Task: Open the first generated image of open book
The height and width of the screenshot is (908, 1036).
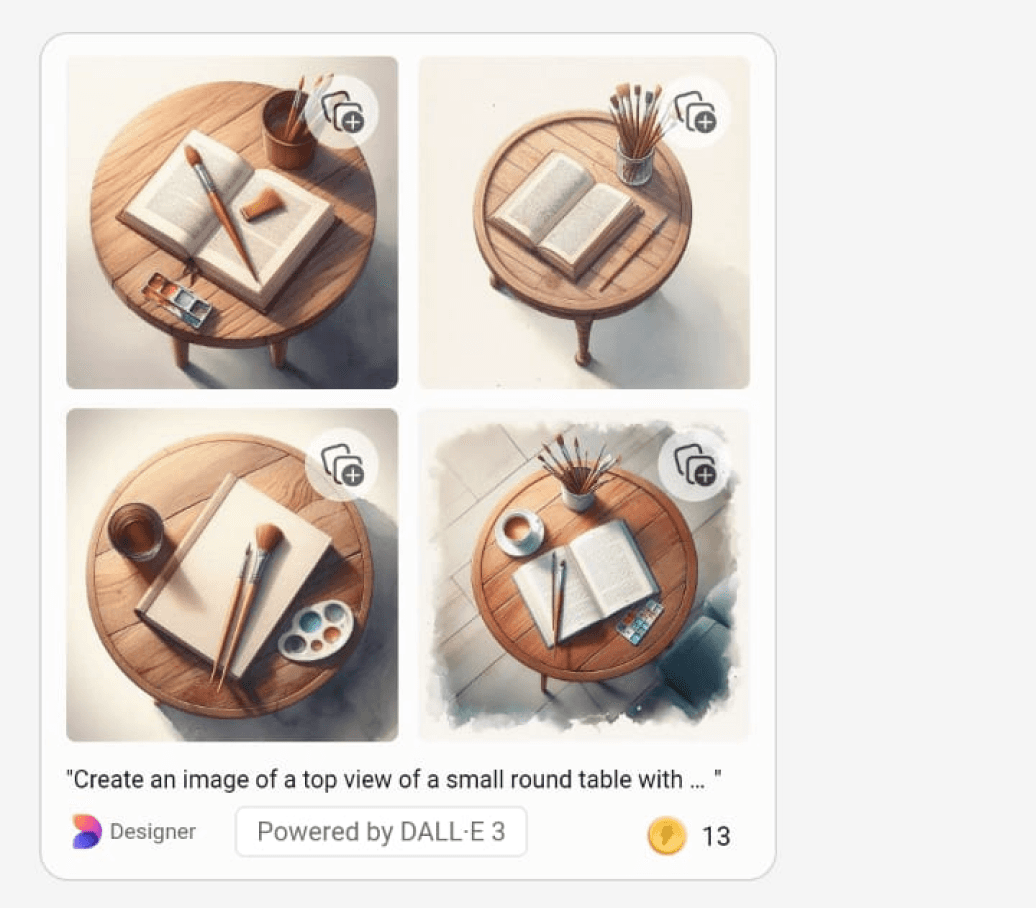Action: pyautogui.click(x=232, y=223)
